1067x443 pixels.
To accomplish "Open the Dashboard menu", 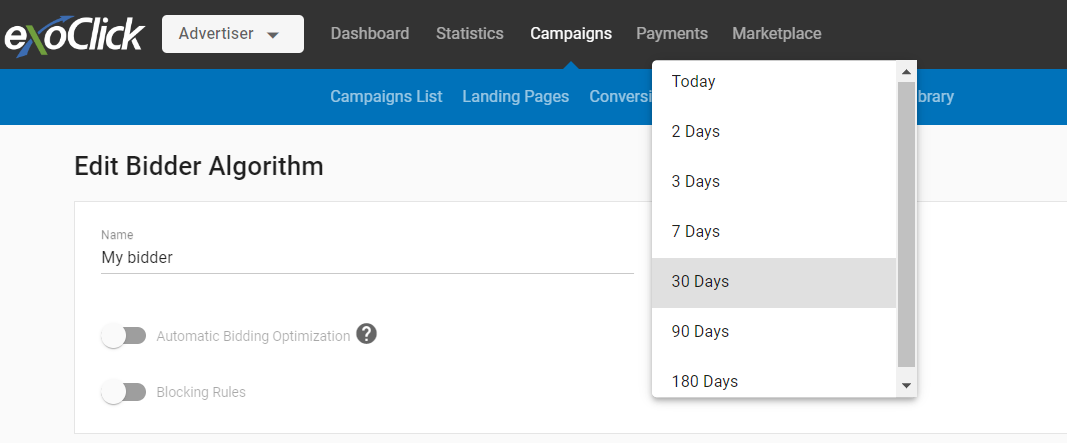I will tap(370, 34).
